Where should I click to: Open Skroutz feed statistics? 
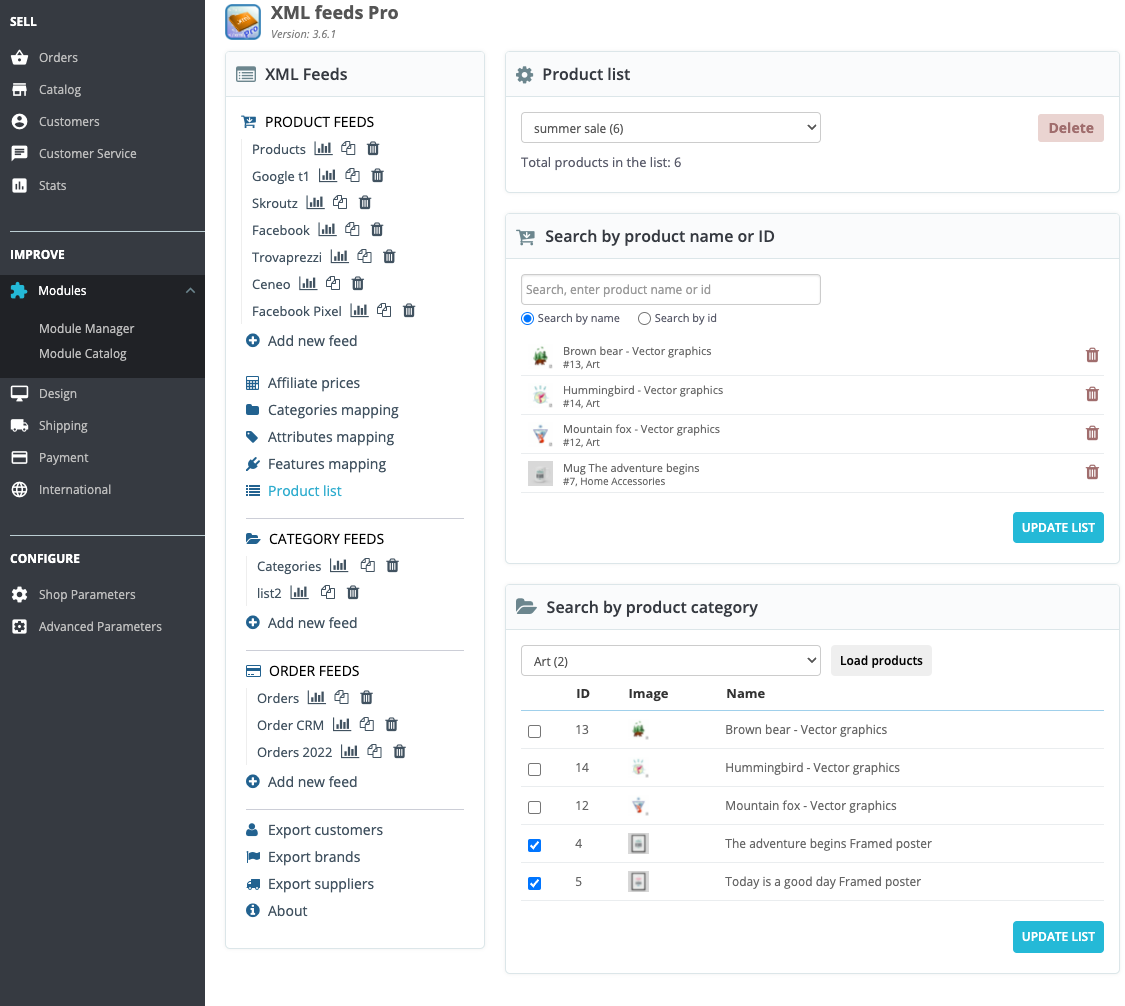(315, 202)
